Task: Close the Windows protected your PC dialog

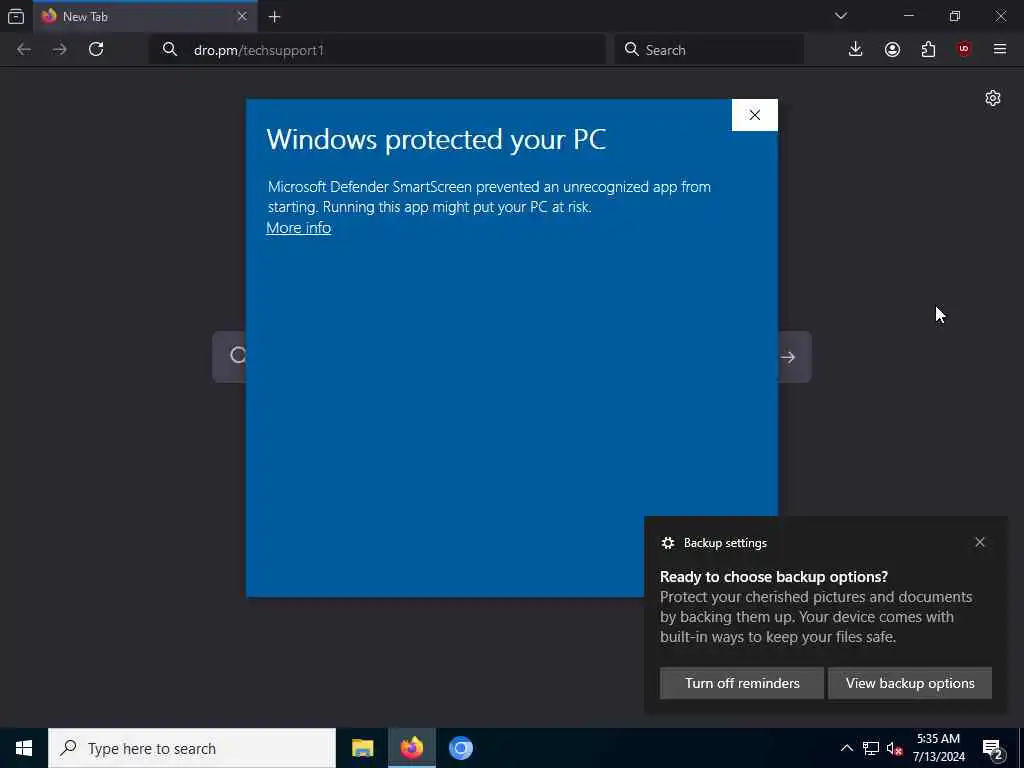Action: (x=754, y=115)
